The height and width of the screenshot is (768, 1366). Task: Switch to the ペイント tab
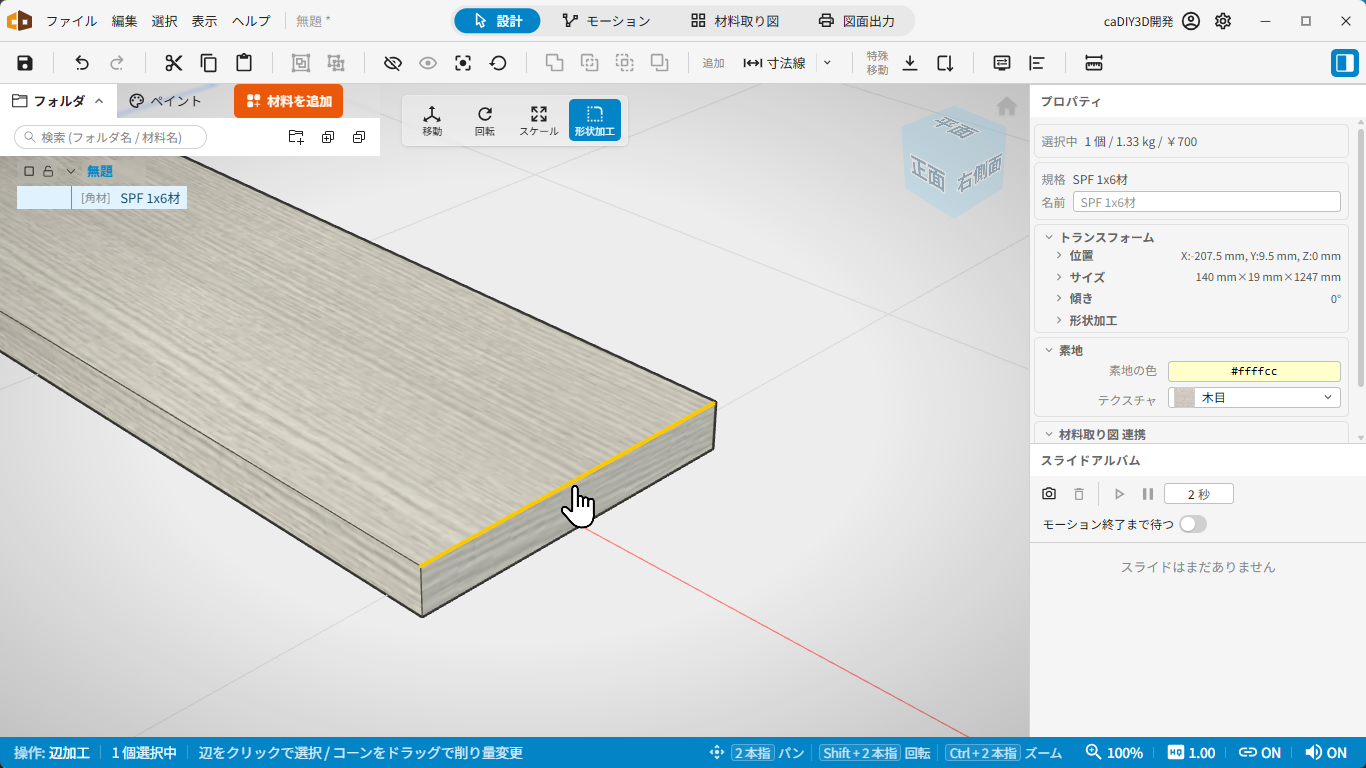166,101
